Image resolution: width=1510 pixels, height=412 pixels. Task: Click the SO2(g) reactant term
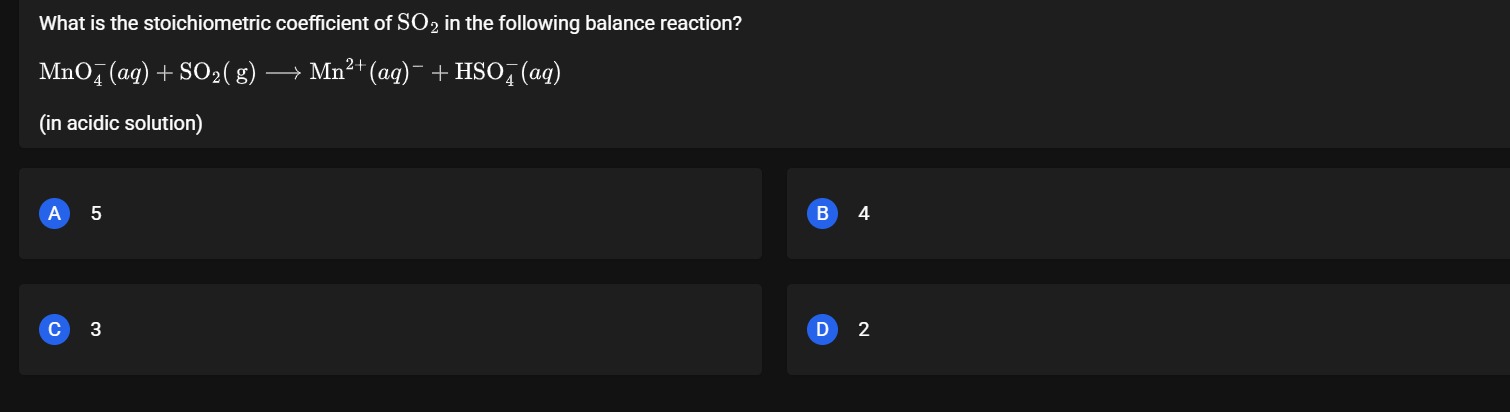(x=218, y=72)
